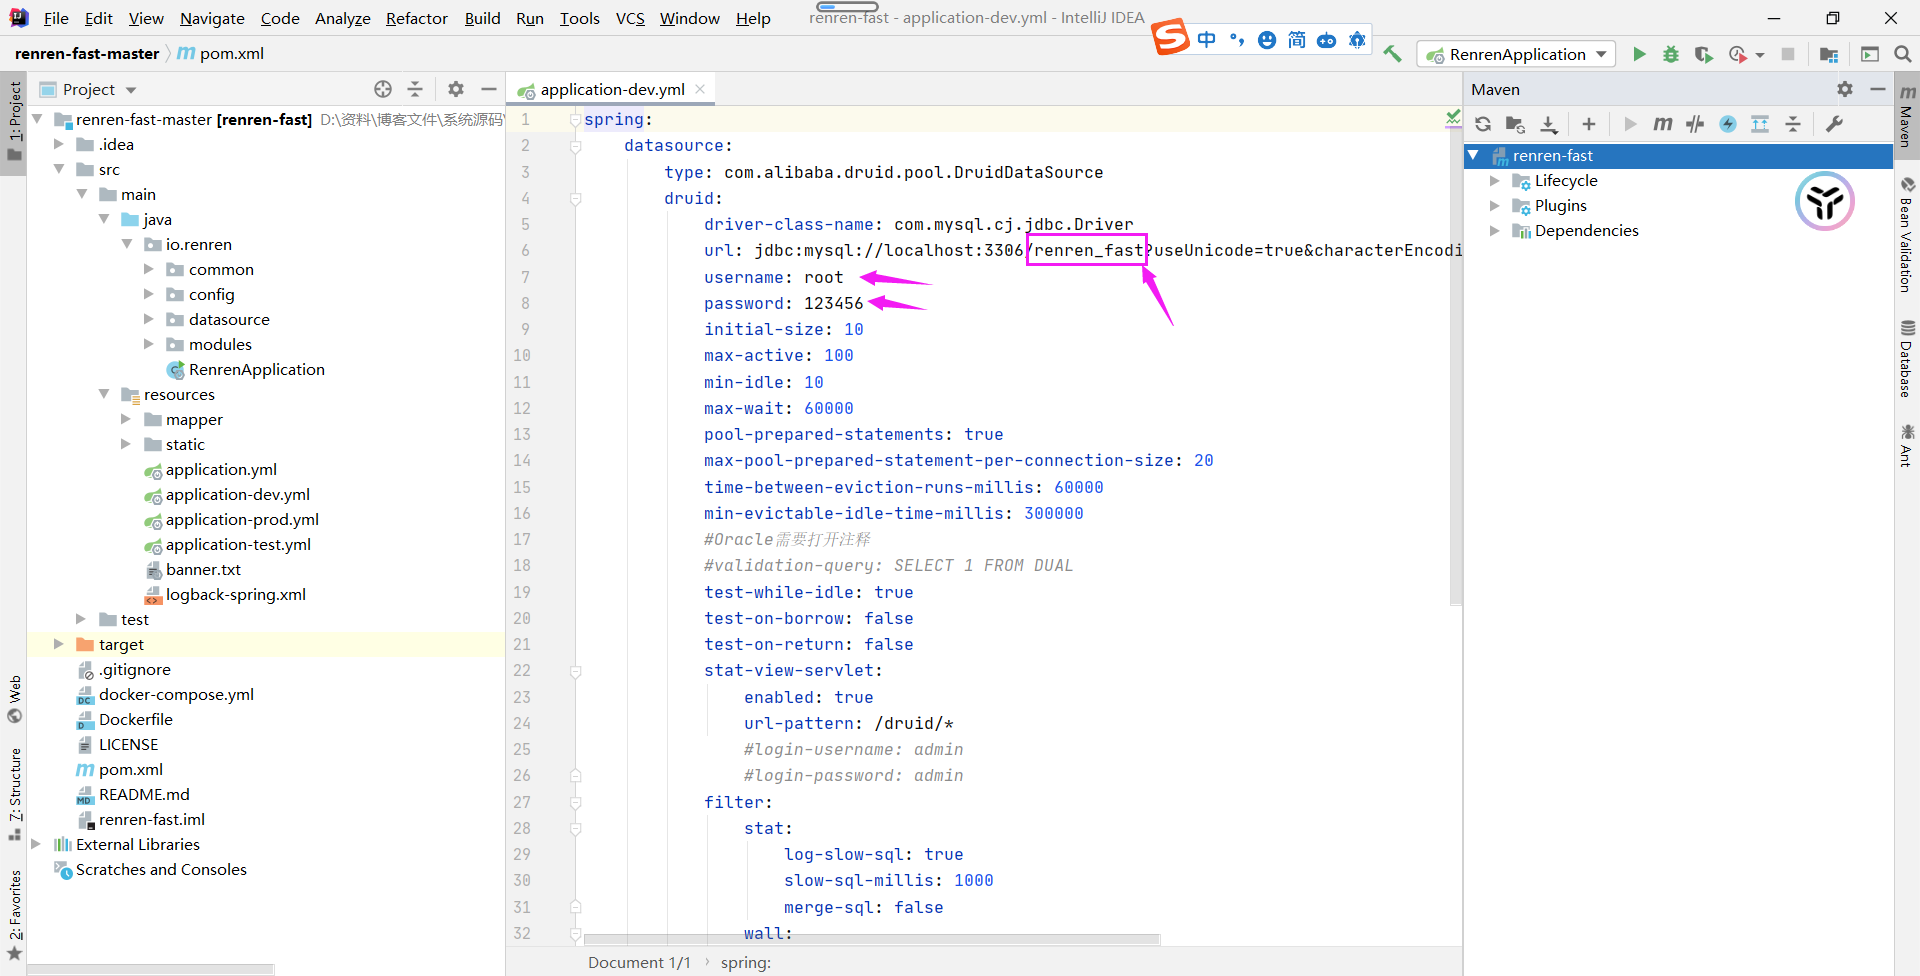
Task: Select docker-compose.yml file
Action: click(176, 695)
